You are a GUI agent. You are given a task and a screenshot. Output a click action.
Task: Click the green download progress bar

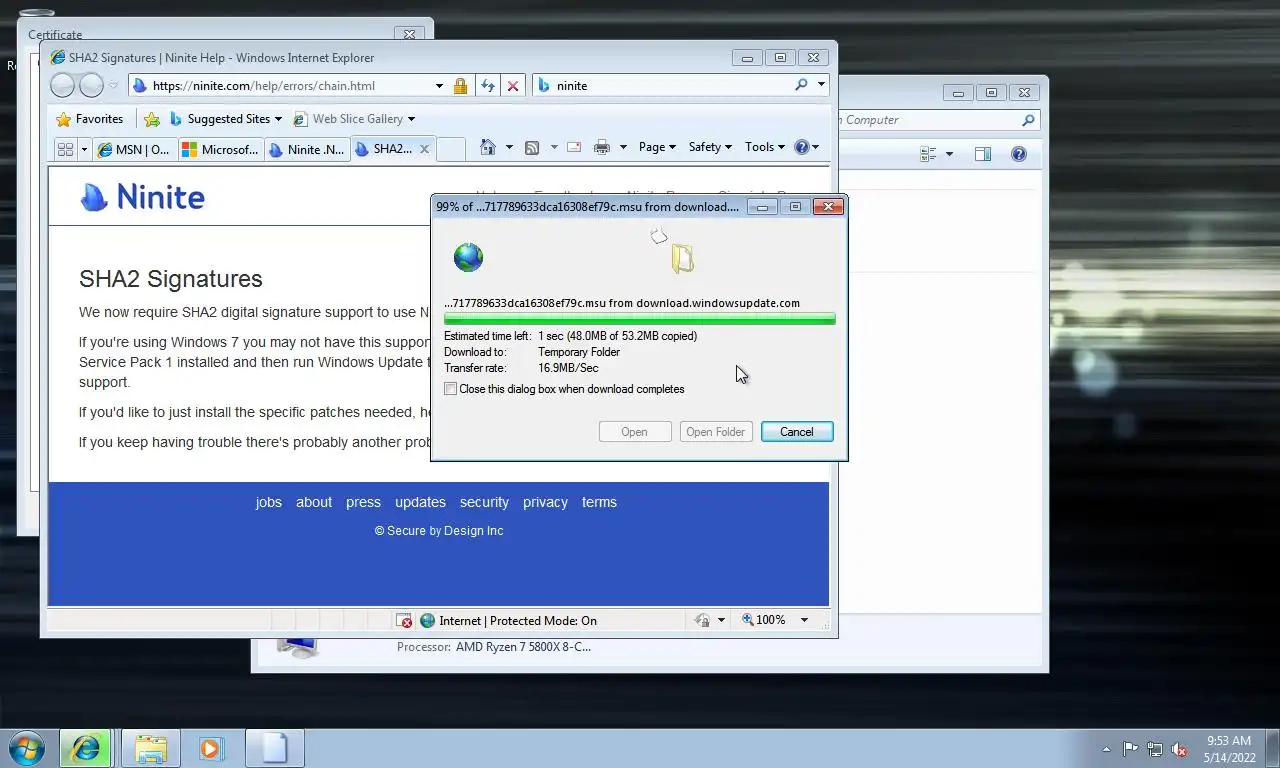pos(640,319)
